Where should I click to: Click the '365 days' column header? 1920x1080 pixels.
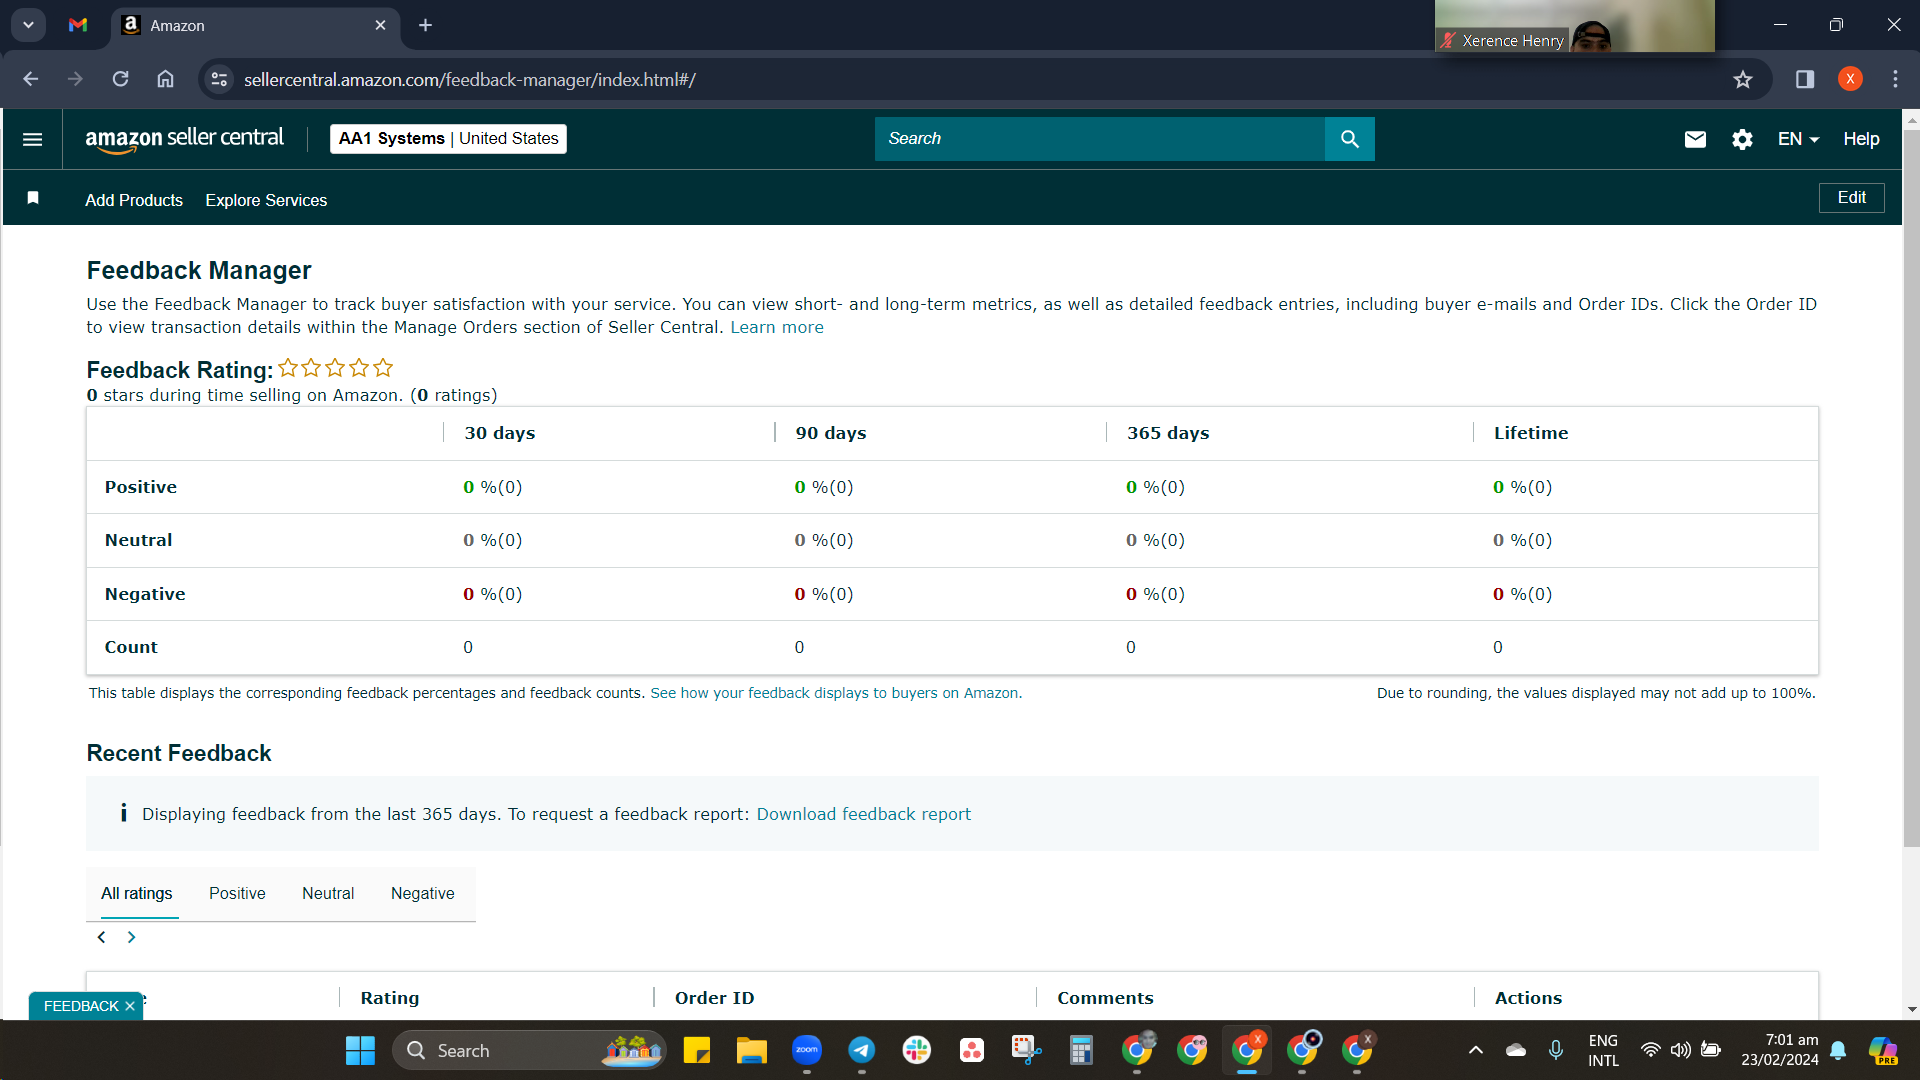pyautogui.click(x=1168, y=433)
